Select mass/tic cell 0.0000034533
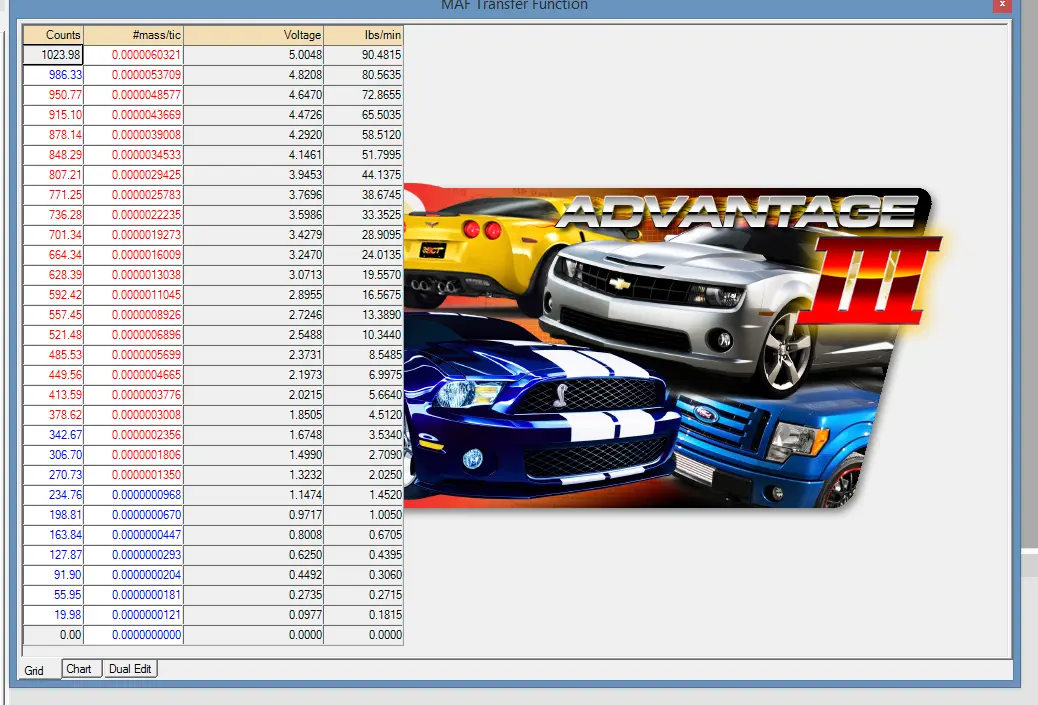The image size is (1038, 705). point(133,155)
